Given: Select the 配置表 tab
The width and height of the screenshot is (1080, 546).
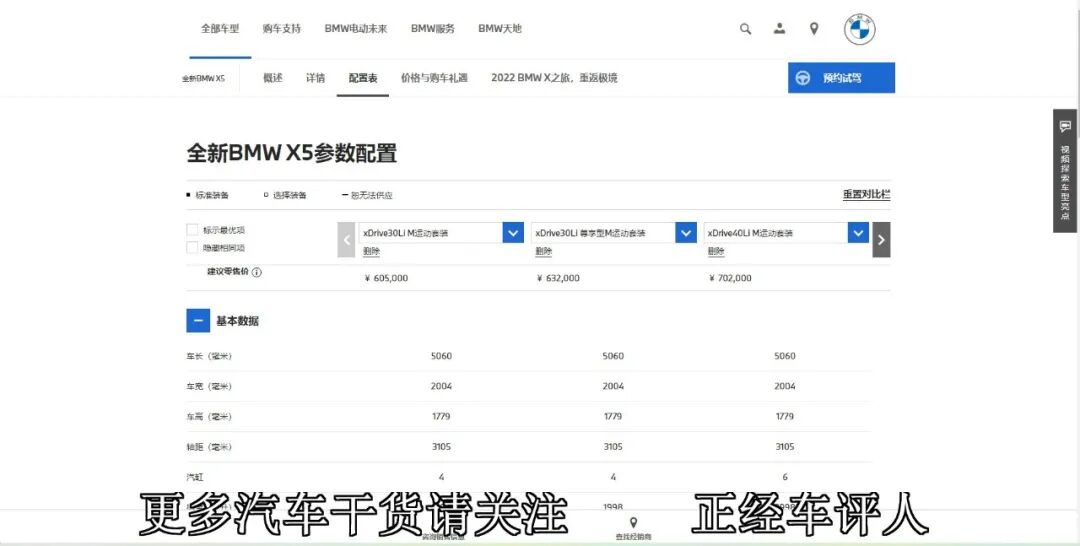Looking at the screenshot, I should (363, 78).
